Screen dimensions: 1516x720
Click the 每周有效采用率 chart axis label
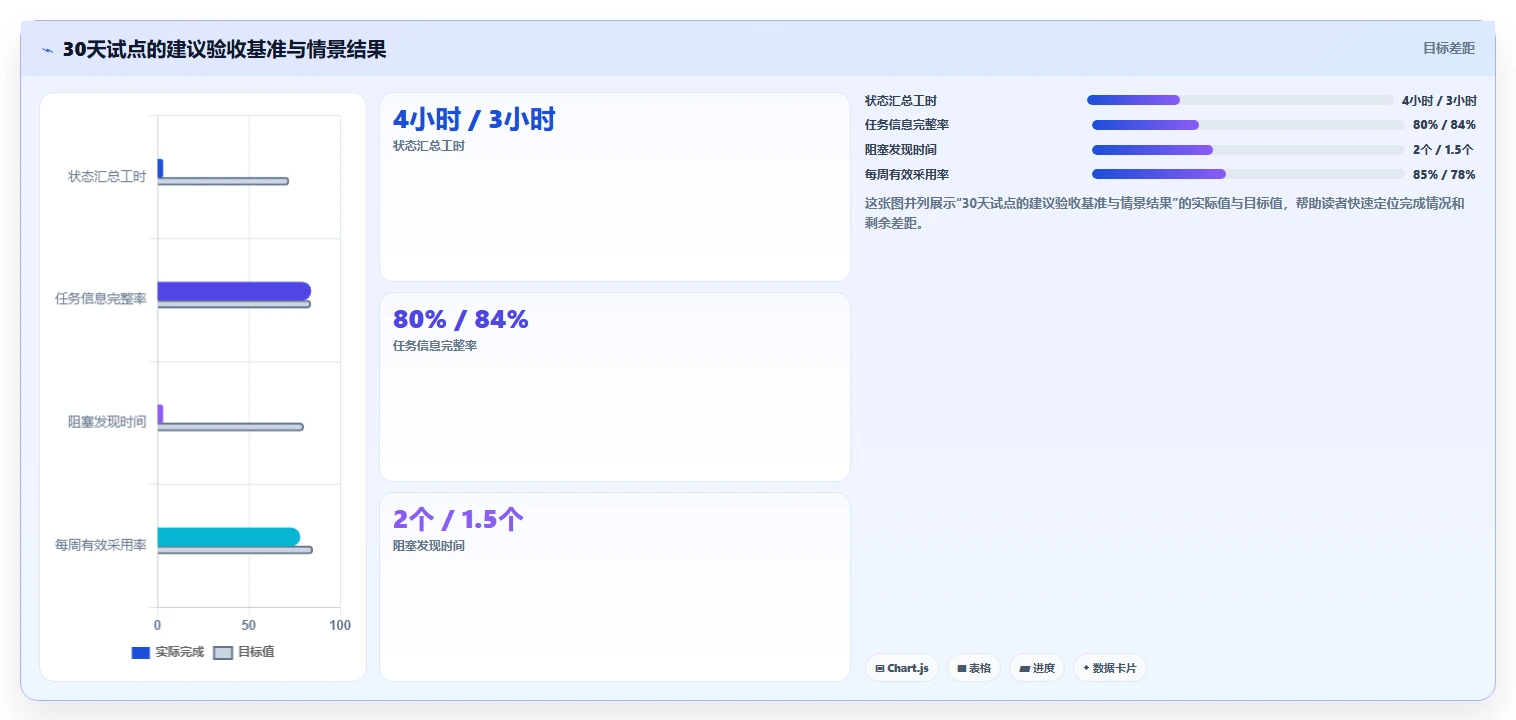(x=100, y=545)
